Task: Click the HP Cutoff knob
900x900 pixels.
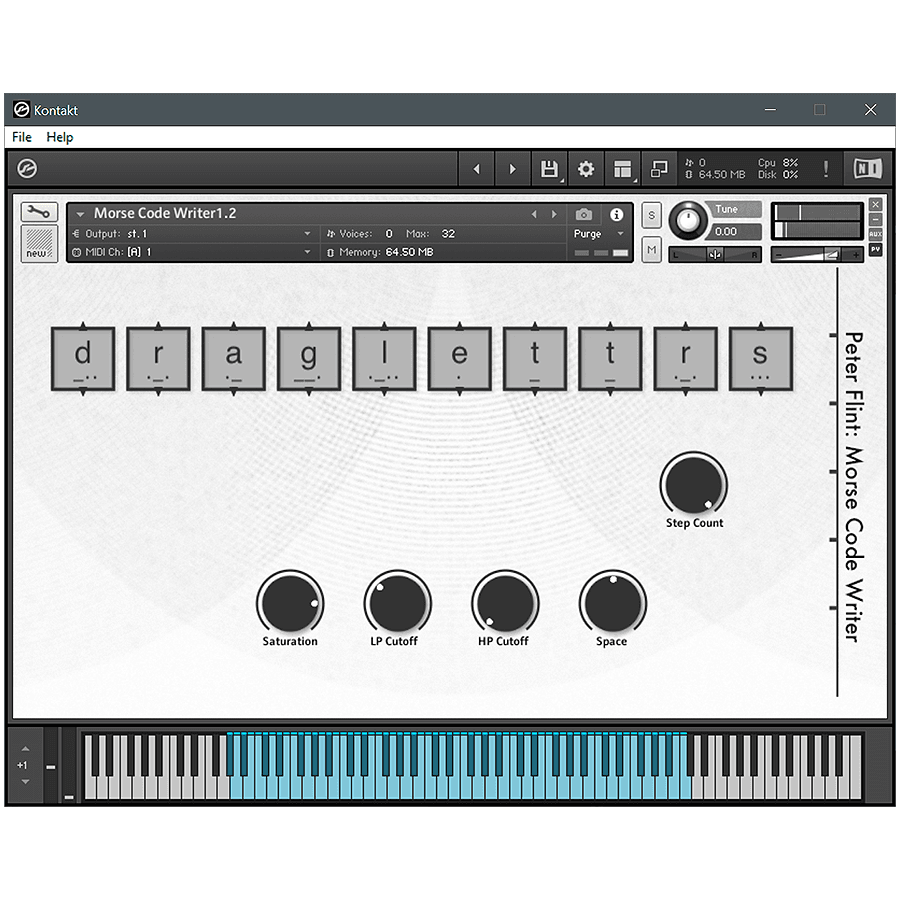Action: click(x=505, y=602)
